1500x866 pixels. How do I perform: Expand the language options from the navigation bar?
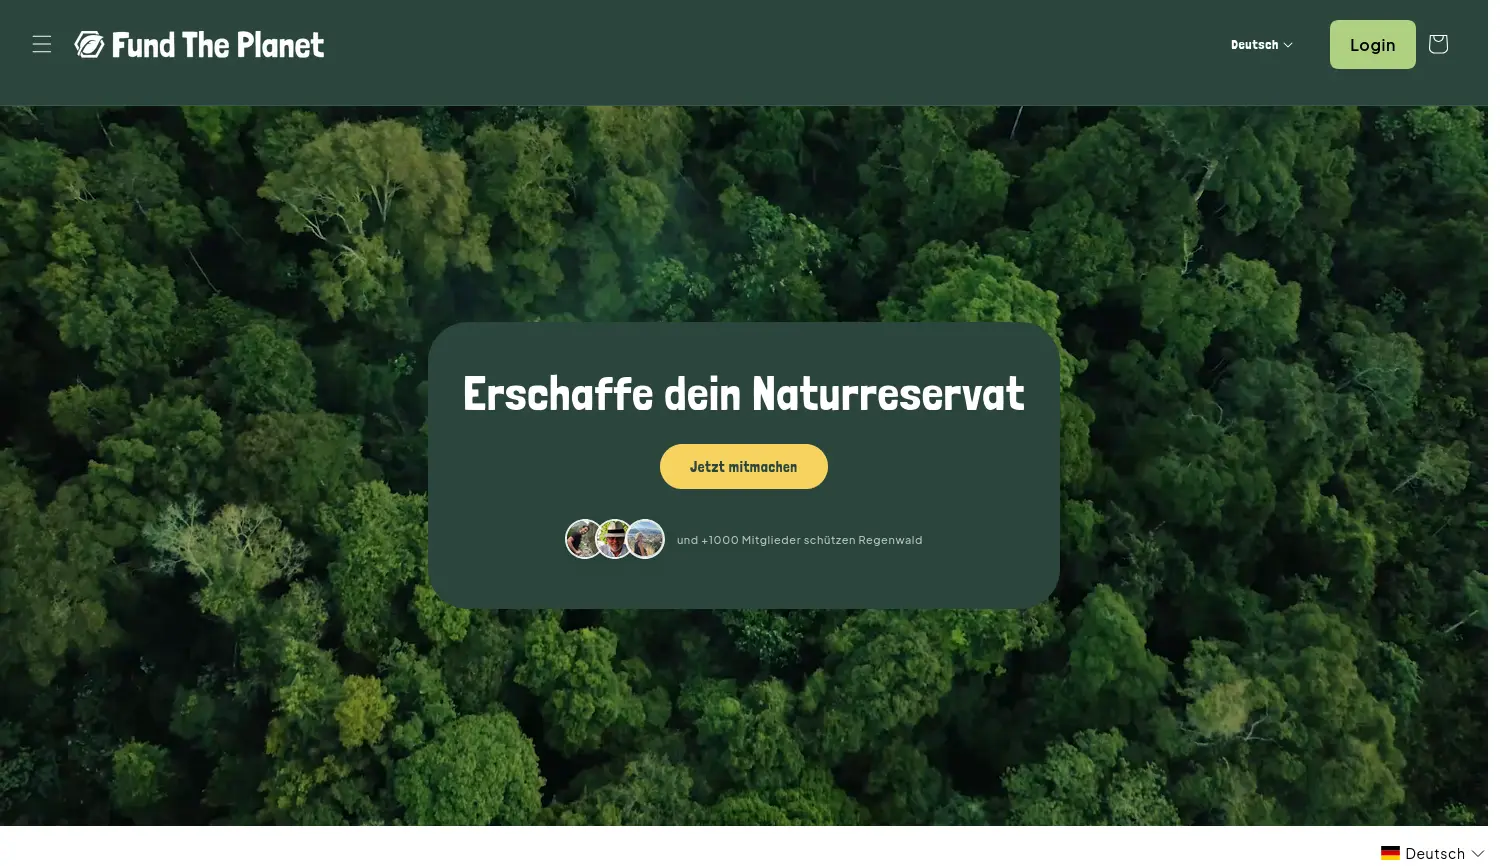(x=1260, y=44)
